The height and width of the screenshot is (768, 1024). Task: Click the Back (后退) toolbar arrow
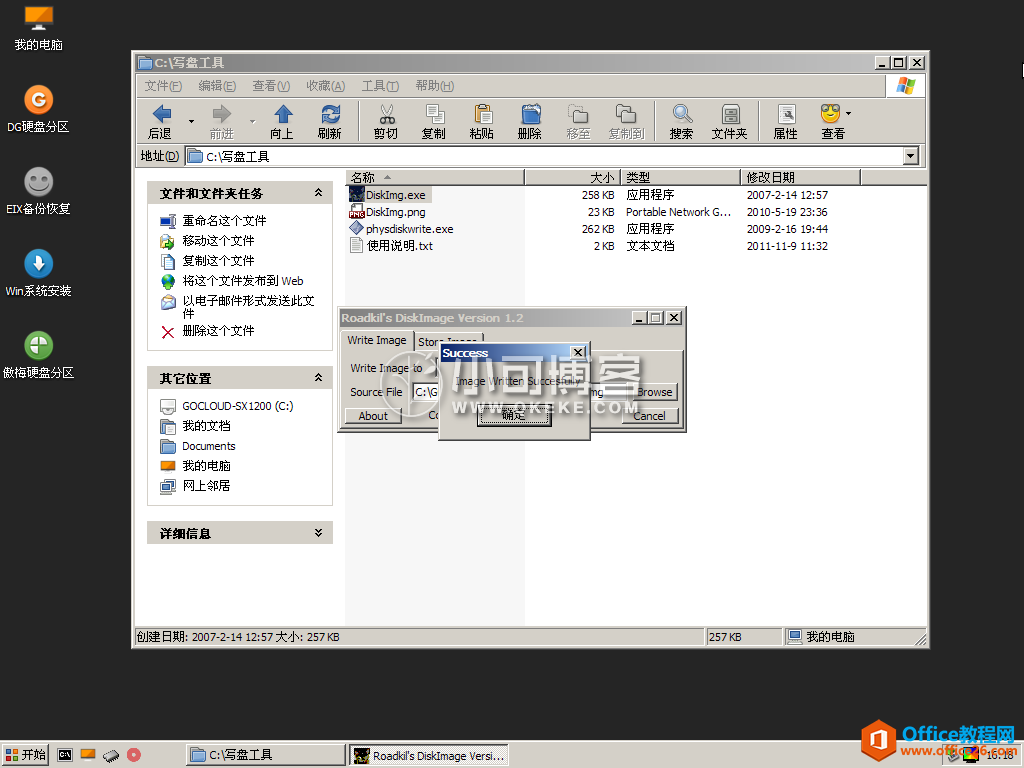pos(161,121)
